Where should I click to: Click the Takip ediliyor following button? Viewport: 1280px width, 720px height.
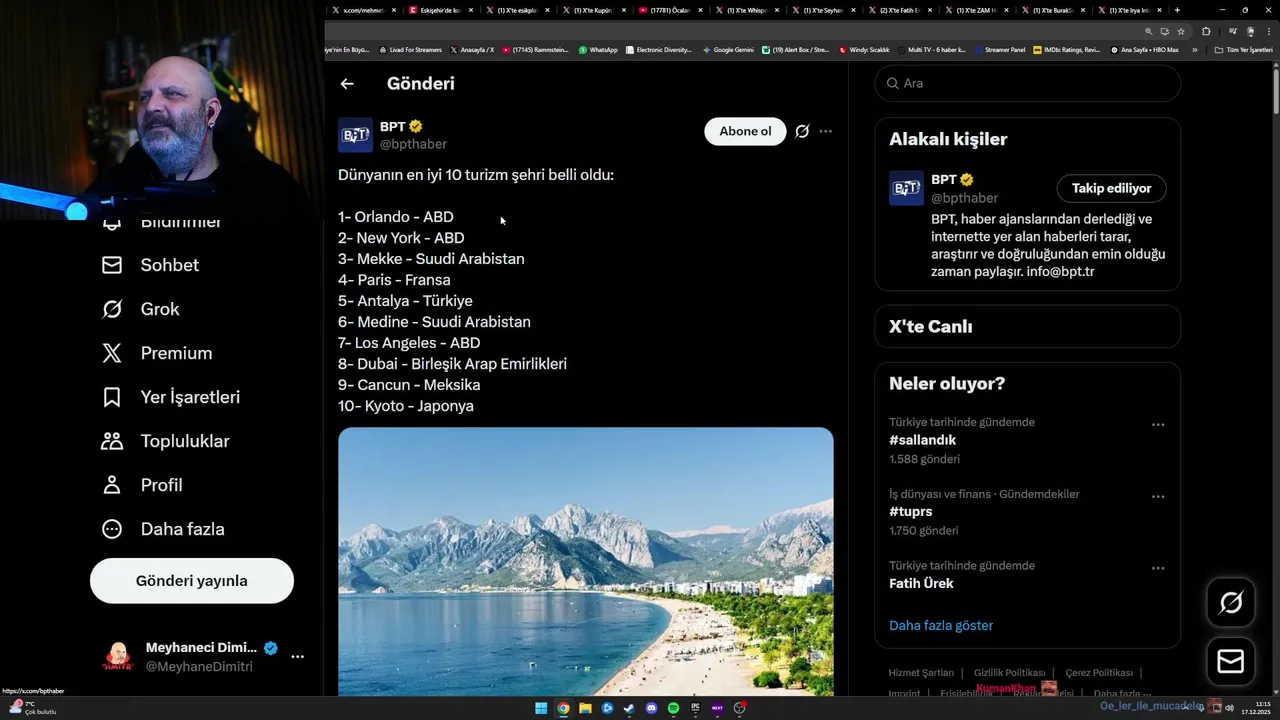point(1111,188)
